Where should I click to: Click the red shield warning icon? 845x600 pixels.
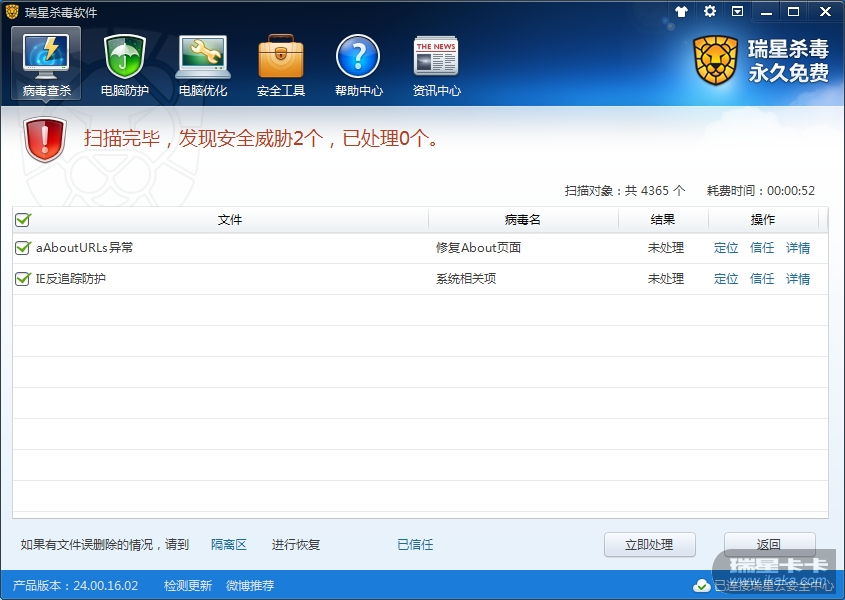[45, 140]
